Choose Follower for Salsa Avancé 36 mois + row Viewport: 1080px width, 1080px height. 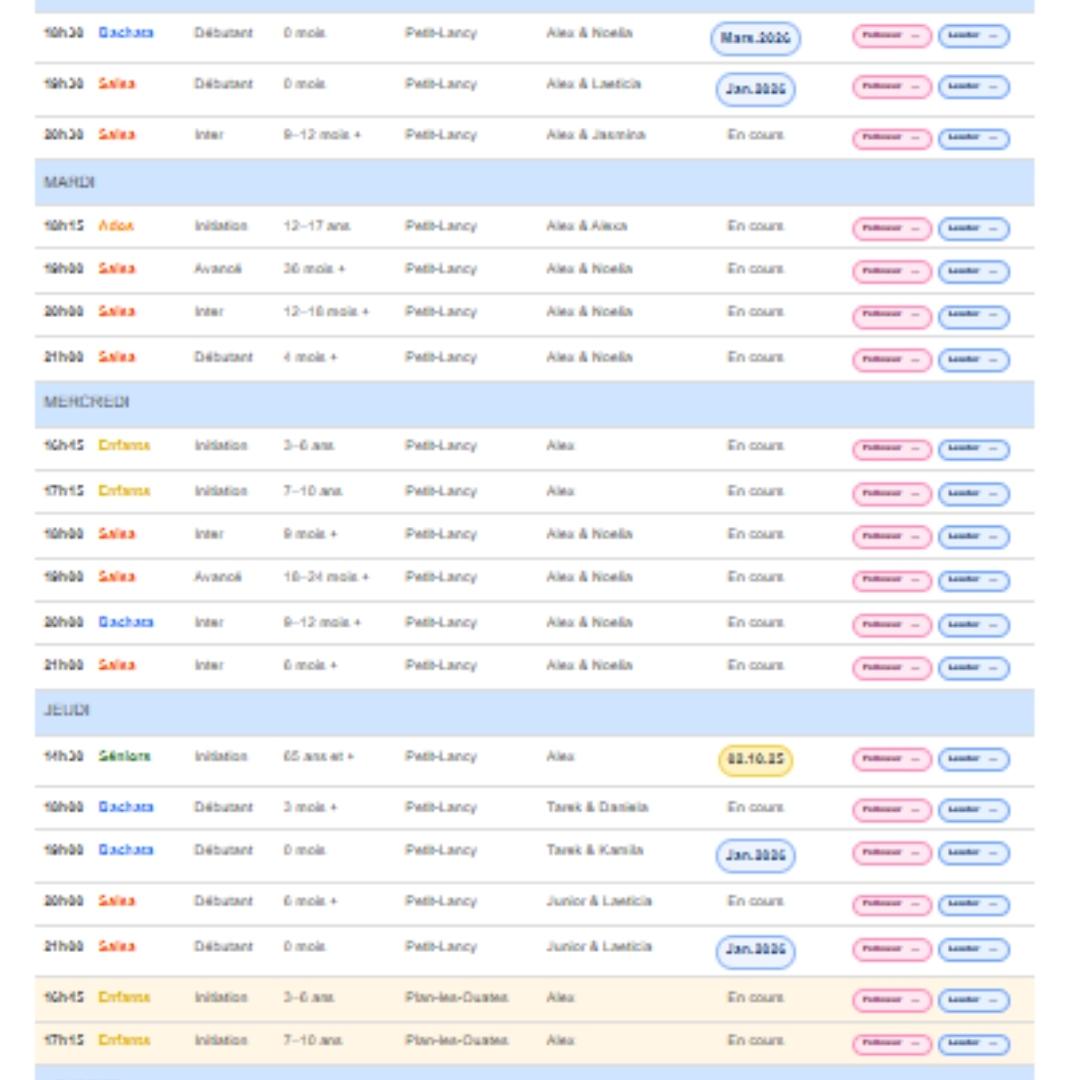tap(892, 271)
